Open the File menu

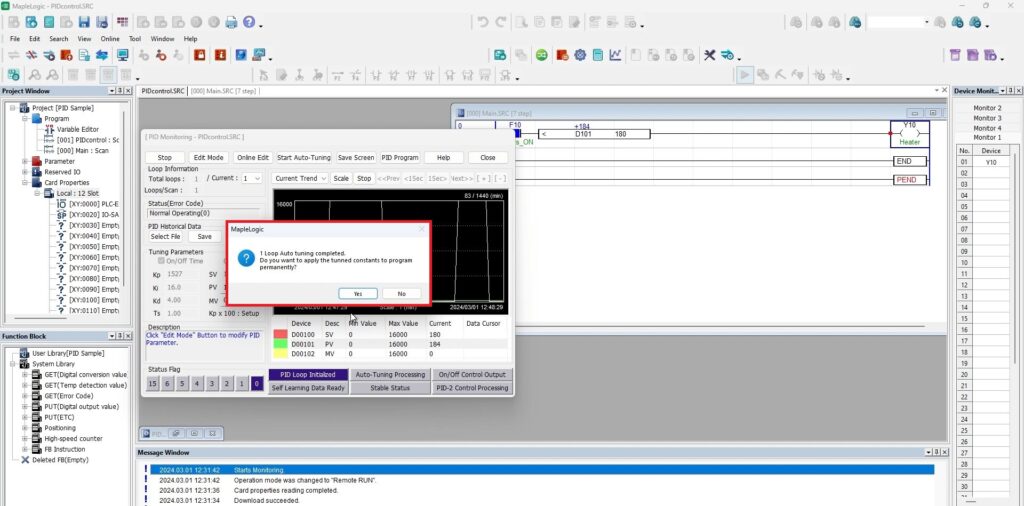pyautogui.click(x=14, y=39)
